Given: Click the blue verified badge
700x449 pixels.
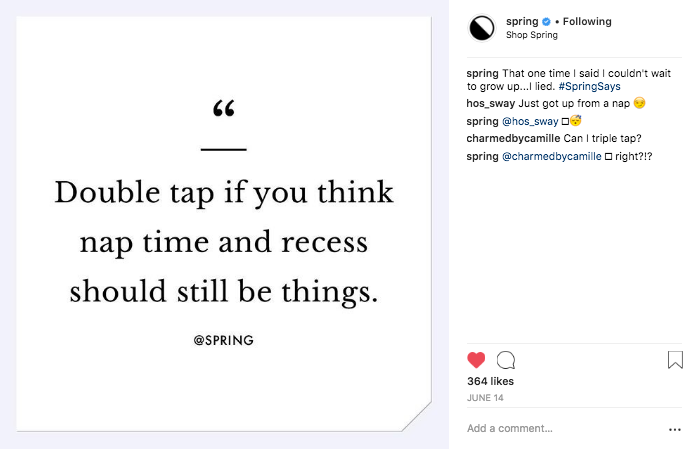Looking at the screenshot, I should [546, 22].
